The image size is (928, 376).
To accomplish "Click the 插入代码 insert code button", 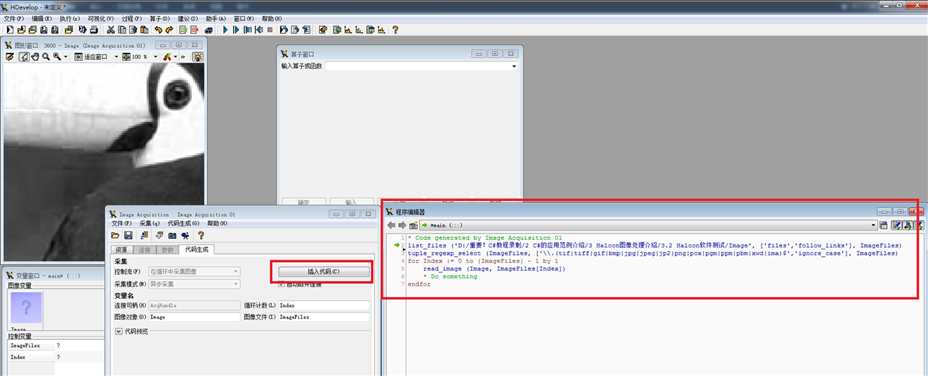I will (323, 271).
